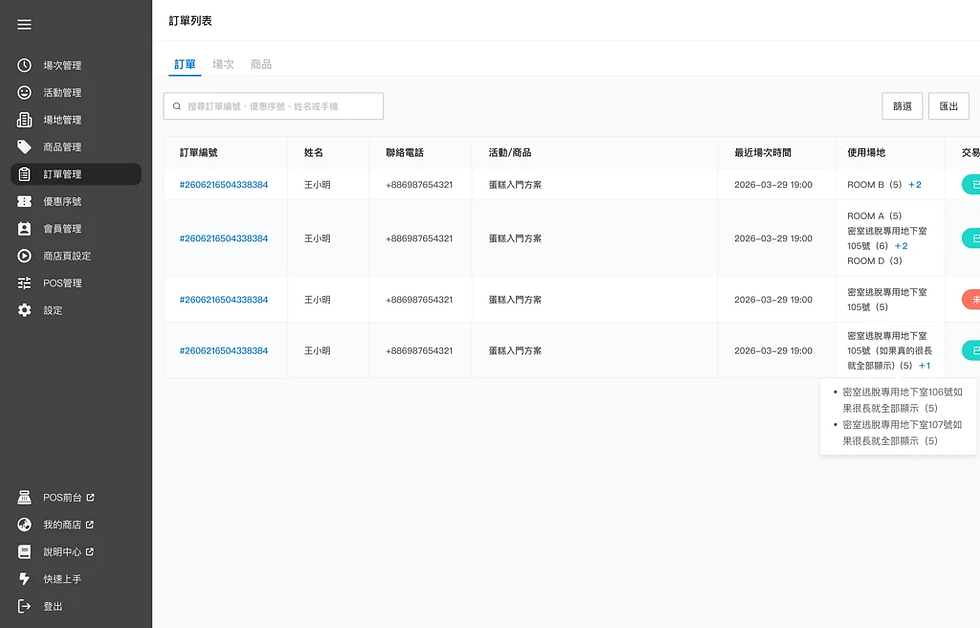Click the external link icon beside 說明中心
The height and width of the screenshot is (628, 980).
click(x=90, y=552)
